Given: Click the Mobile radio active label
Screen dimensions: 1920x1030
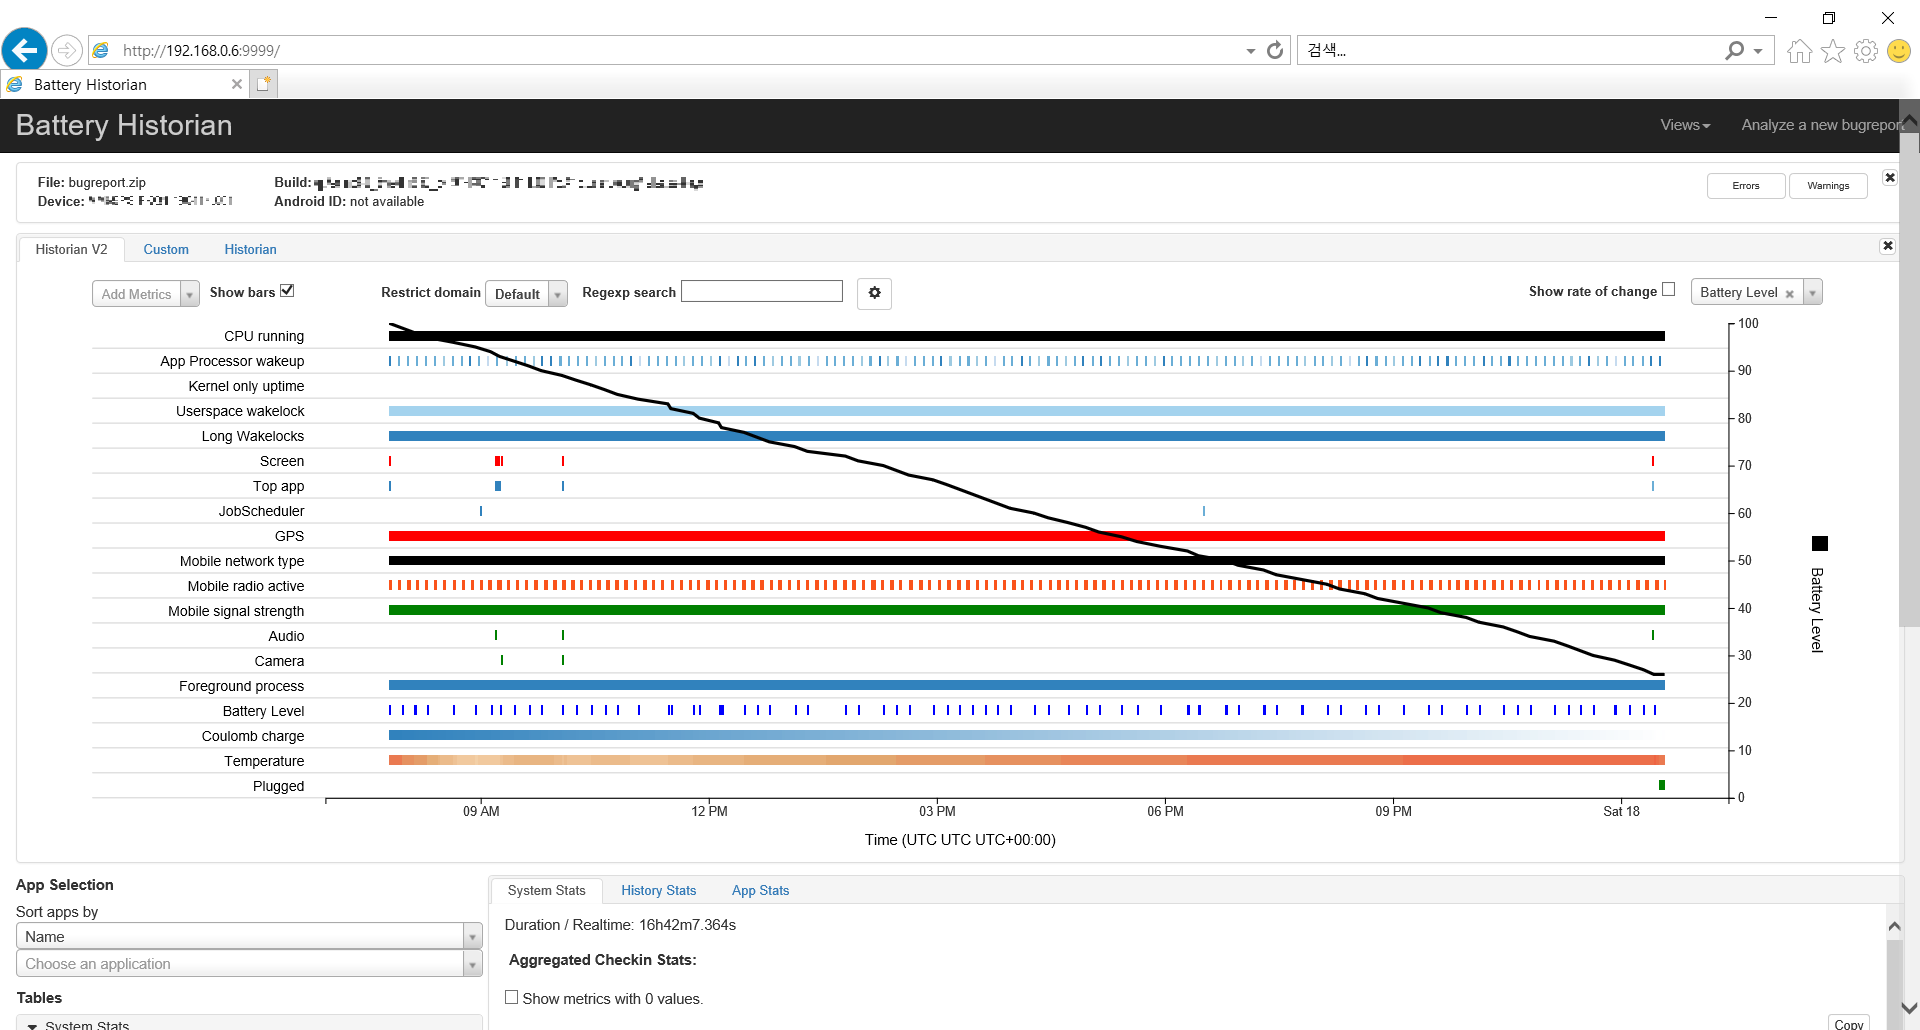Looking at the screenshot, I should coord(246,586).
